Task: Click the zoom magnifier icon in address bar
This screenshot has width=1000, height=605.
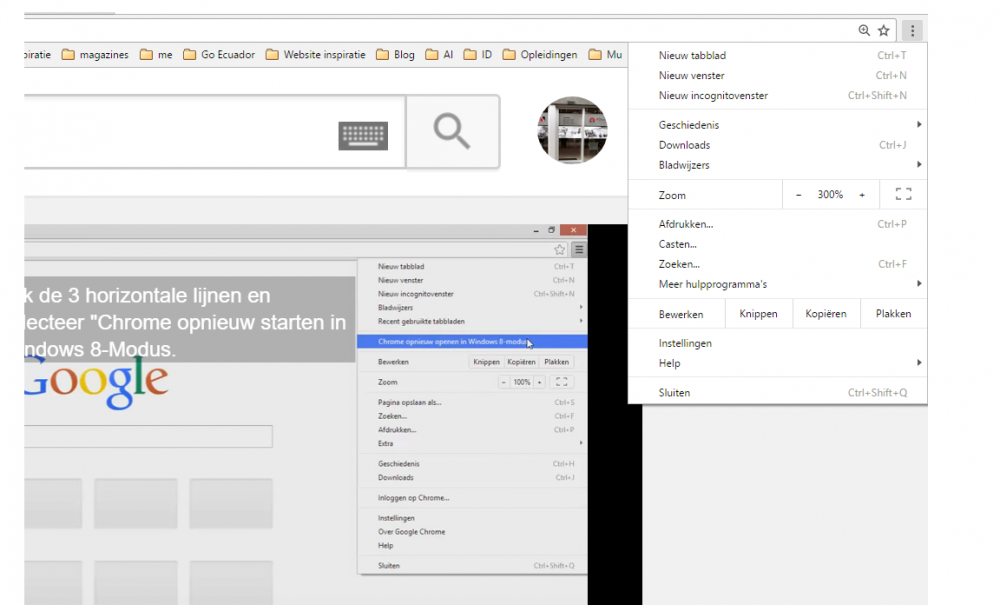Action: point(864,31)
